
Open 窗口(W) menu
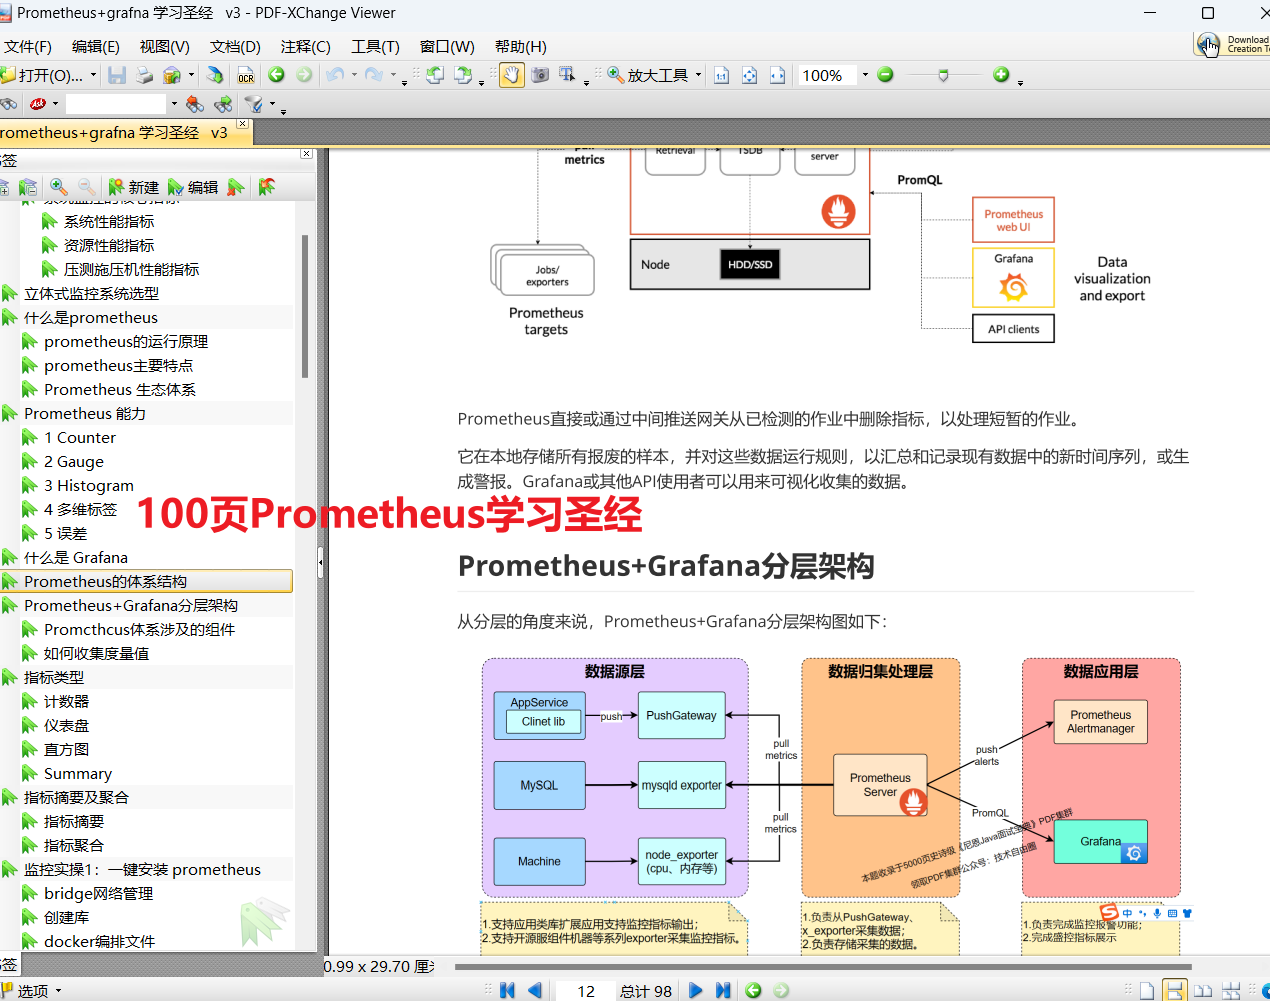pos(447,47)
